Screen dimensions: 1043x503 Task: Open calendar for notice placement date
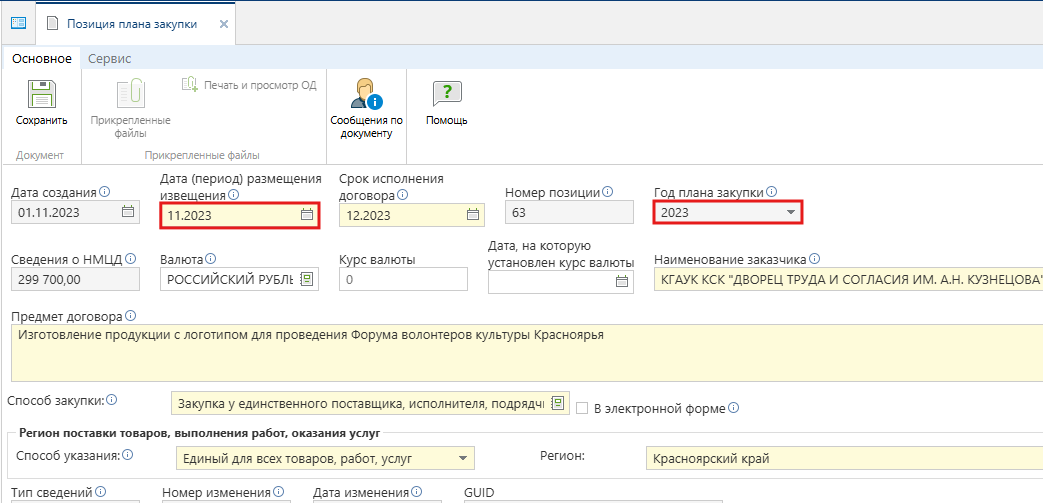307,215
